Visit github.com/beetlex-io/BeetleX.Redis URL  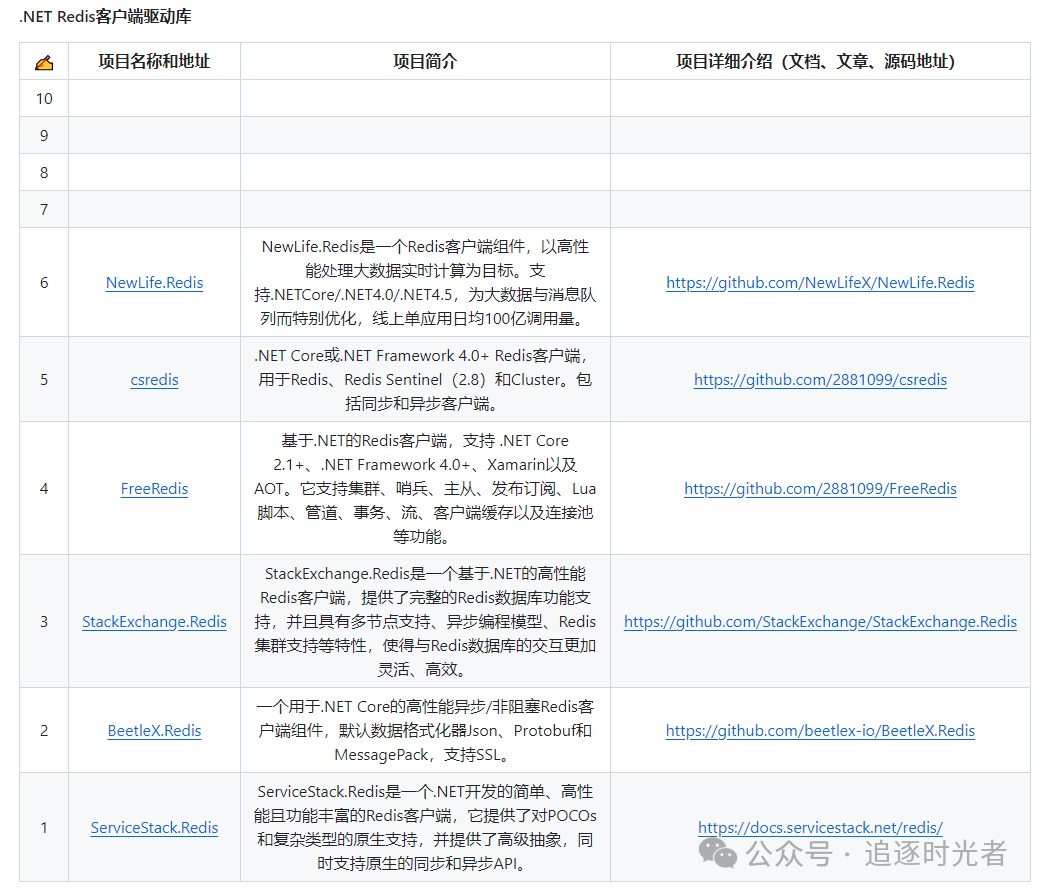(821, 731)
